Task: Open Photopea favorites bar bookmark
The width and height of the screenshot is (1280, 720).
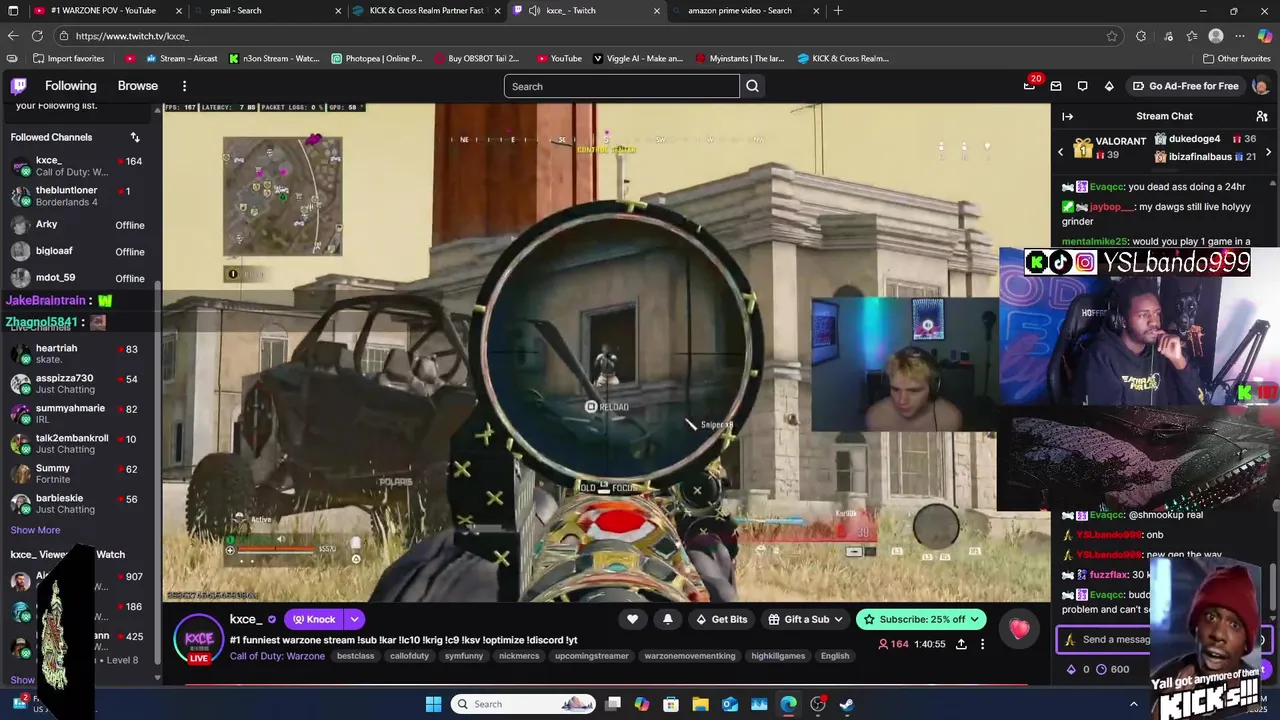Action: pyautogui.click(x=377, y=58)
